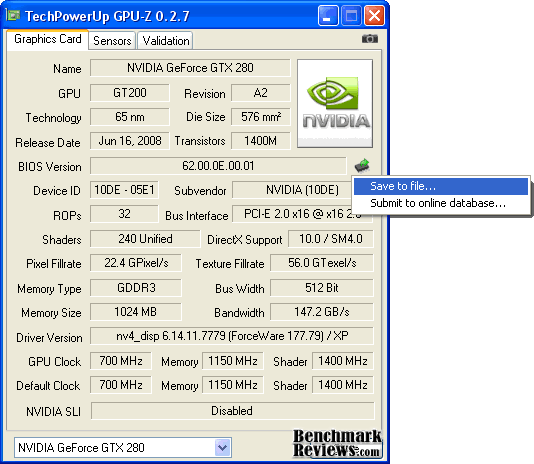
Task: Click the GPU-Z title bar app icon
Action: click(14, 15)
